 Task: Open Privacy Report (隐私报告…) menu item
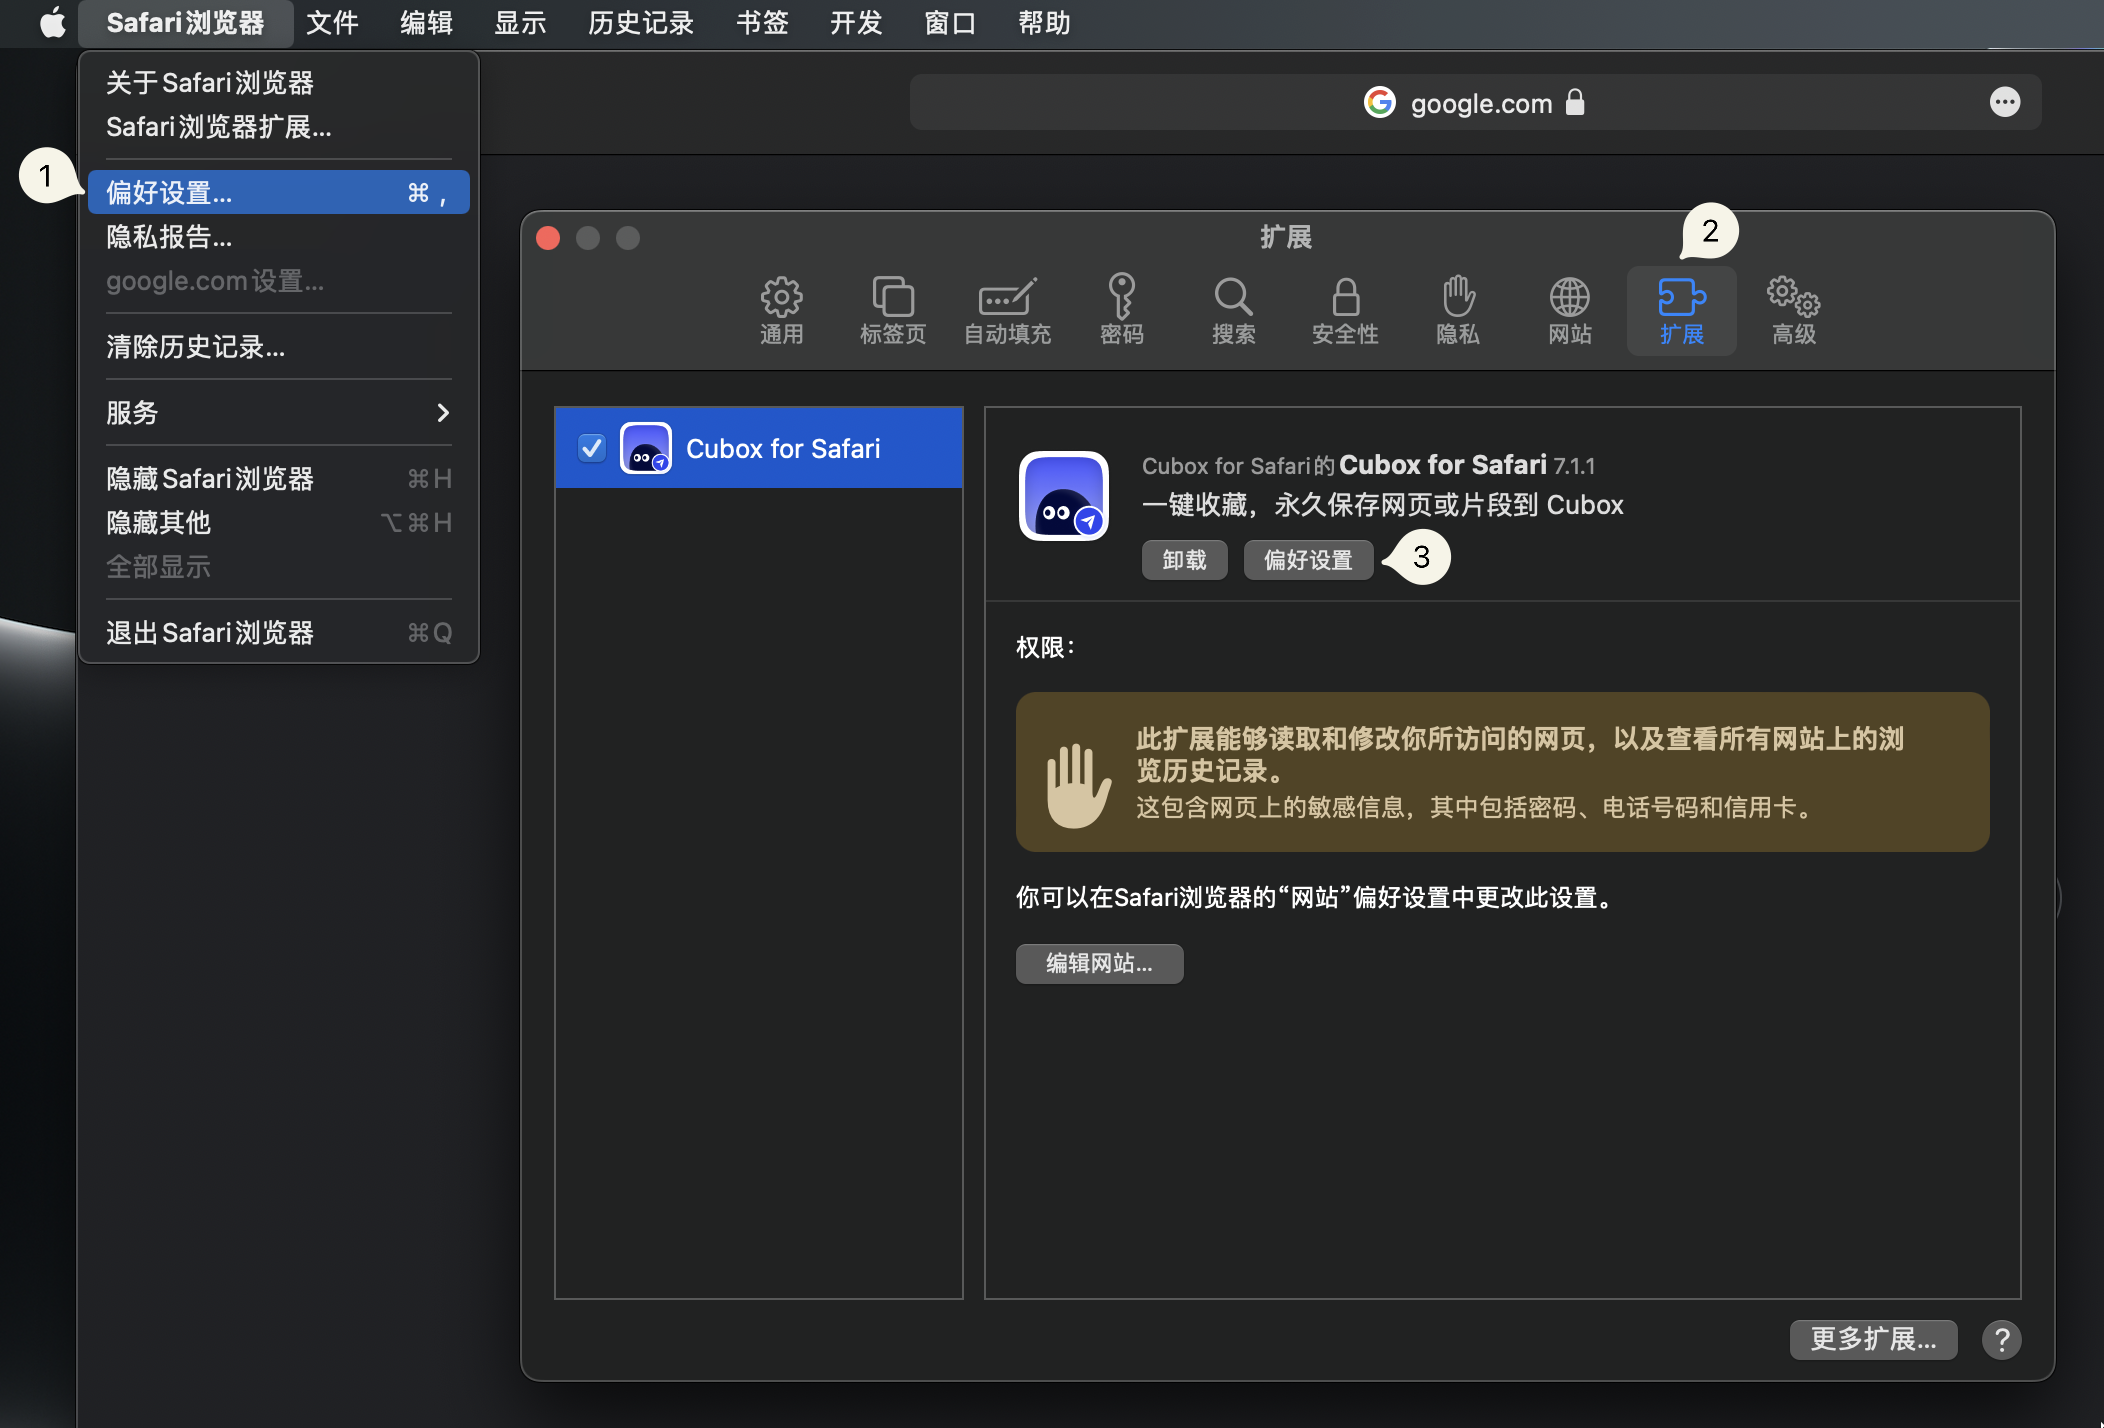point(279,237)
